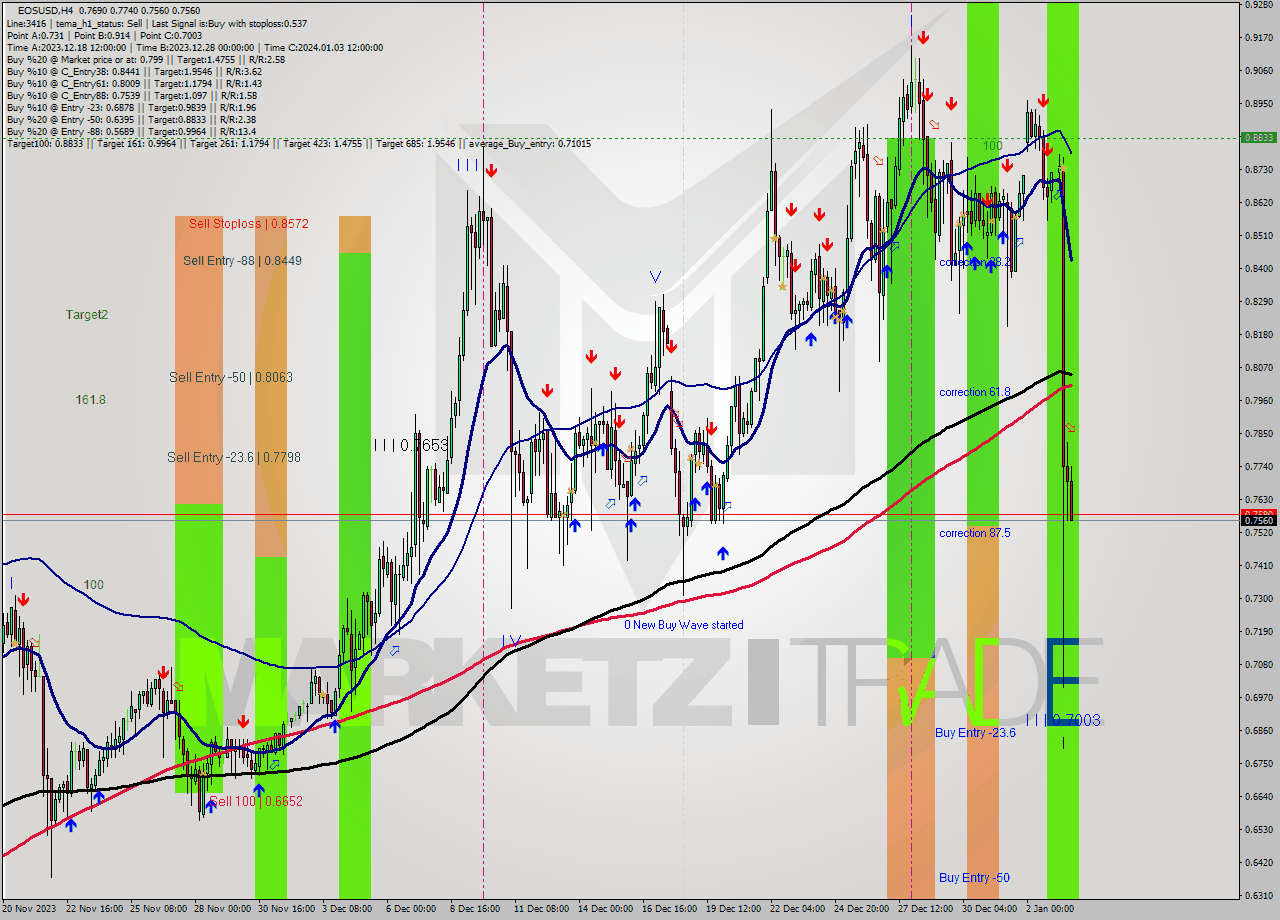Select the 'Buy %10 @ C_Entry88: 0.7539' line
Viewport: 1280px width, 920px height.
tap(131, 95)
